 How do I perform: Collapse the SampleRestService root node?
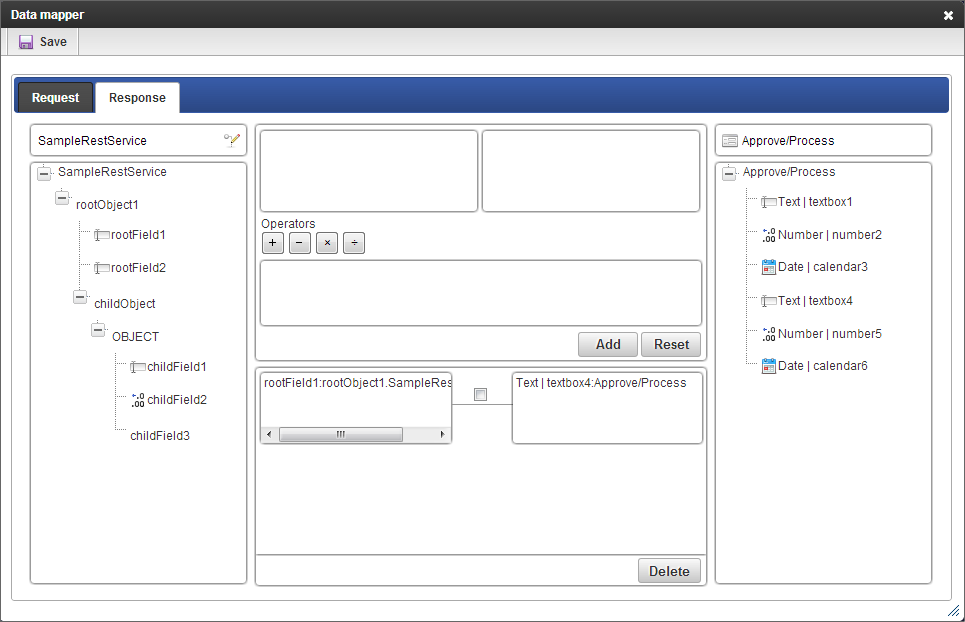point(44,173)
